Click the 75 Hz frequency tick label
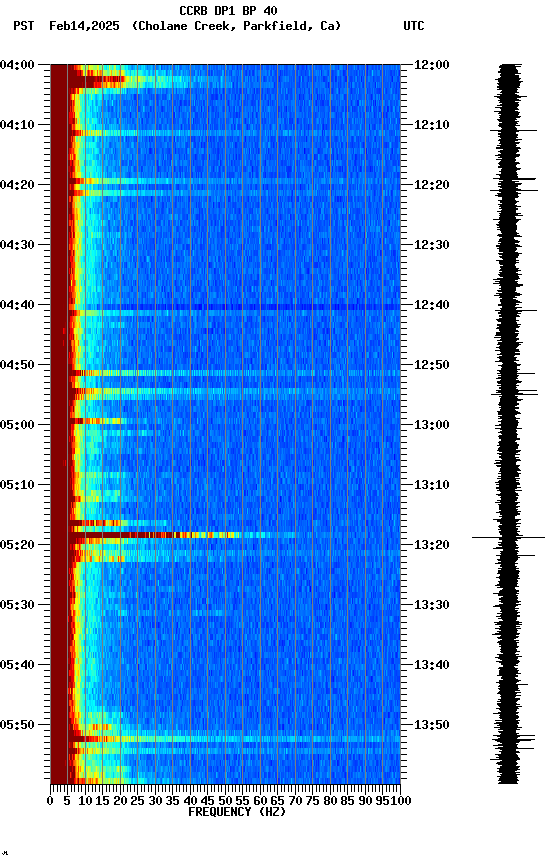 [312, 801]
